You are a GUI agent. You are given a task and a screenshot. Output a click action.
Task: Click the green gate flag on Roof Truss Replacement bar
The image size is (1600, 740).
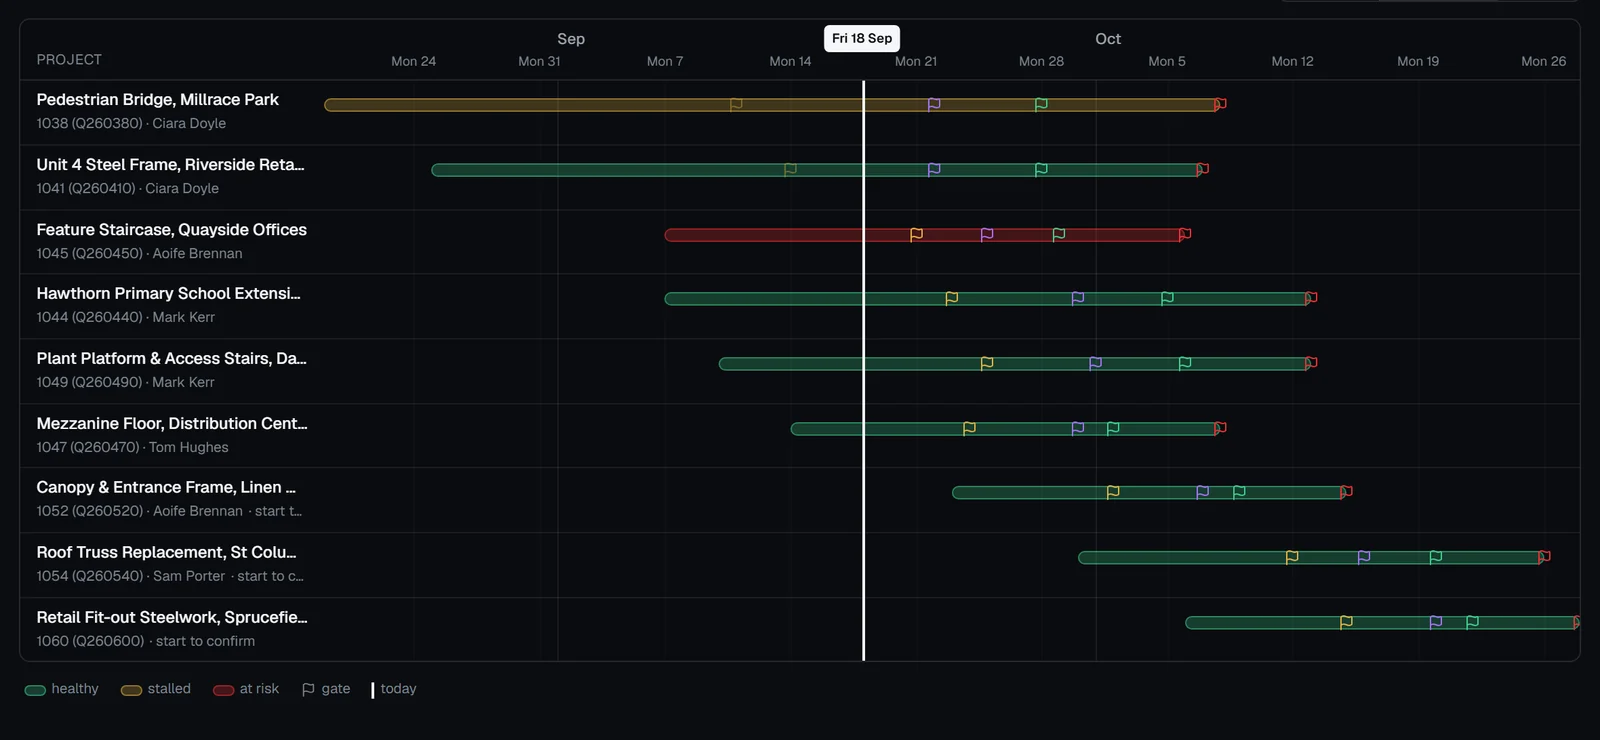click(x=1436, y=557)
